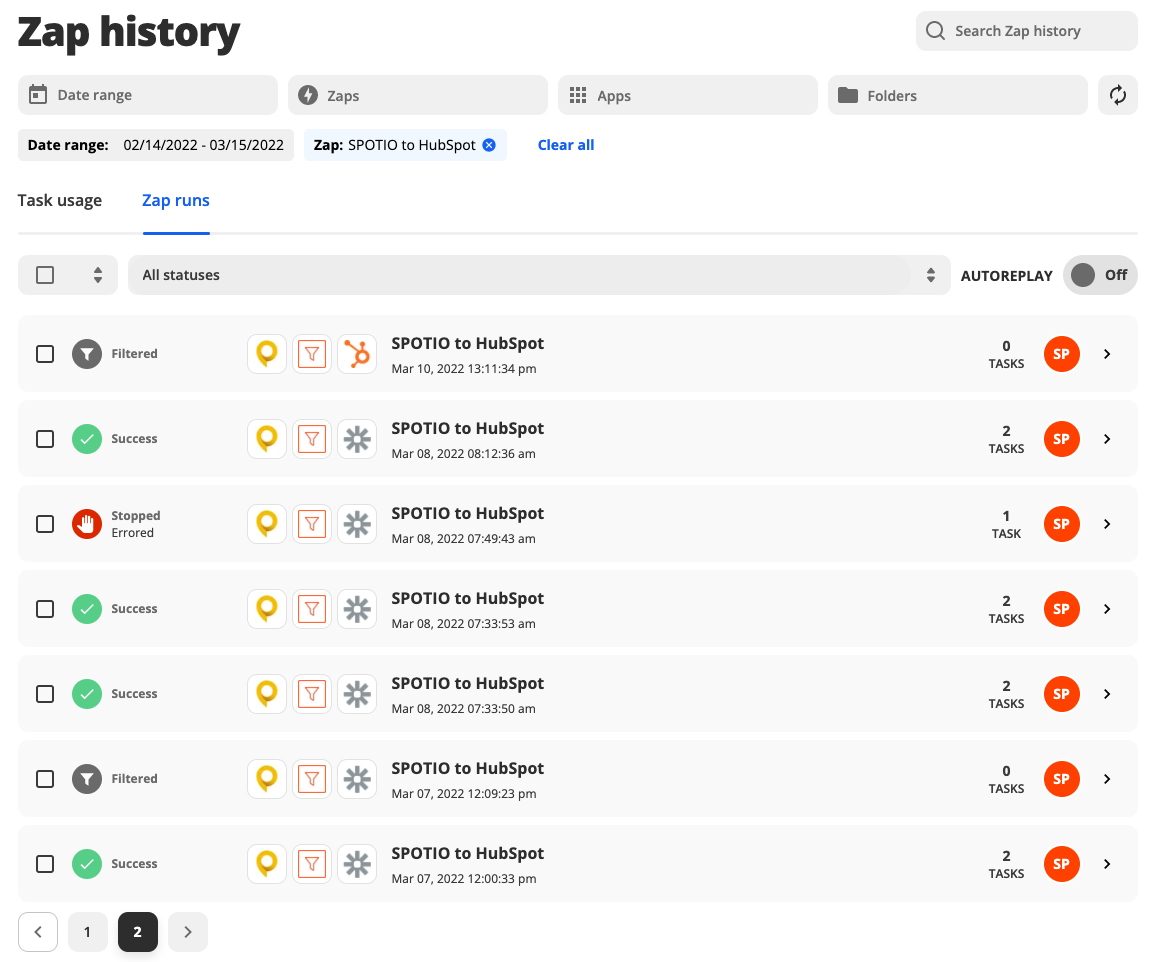Click the green Success icon for the 12:00:33 pm run
This screenshot has height=962, width=1151.
tap(87, 864)
